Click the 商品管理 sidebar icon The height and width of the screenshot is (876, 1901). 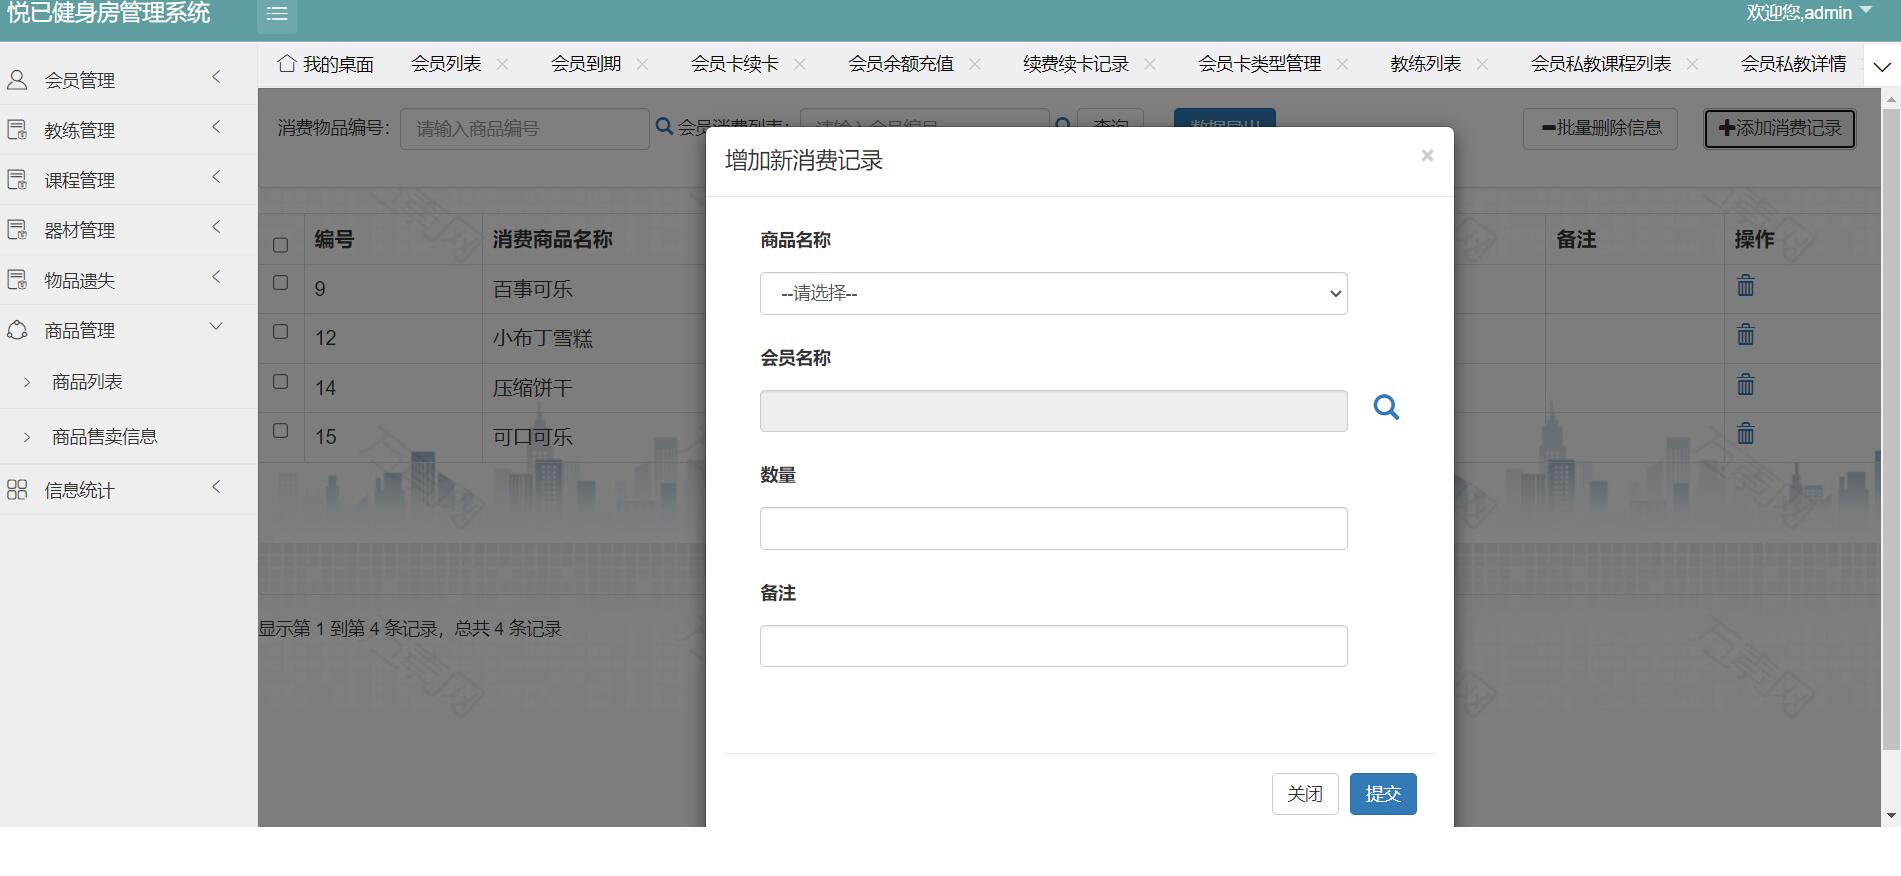point(17,330)
